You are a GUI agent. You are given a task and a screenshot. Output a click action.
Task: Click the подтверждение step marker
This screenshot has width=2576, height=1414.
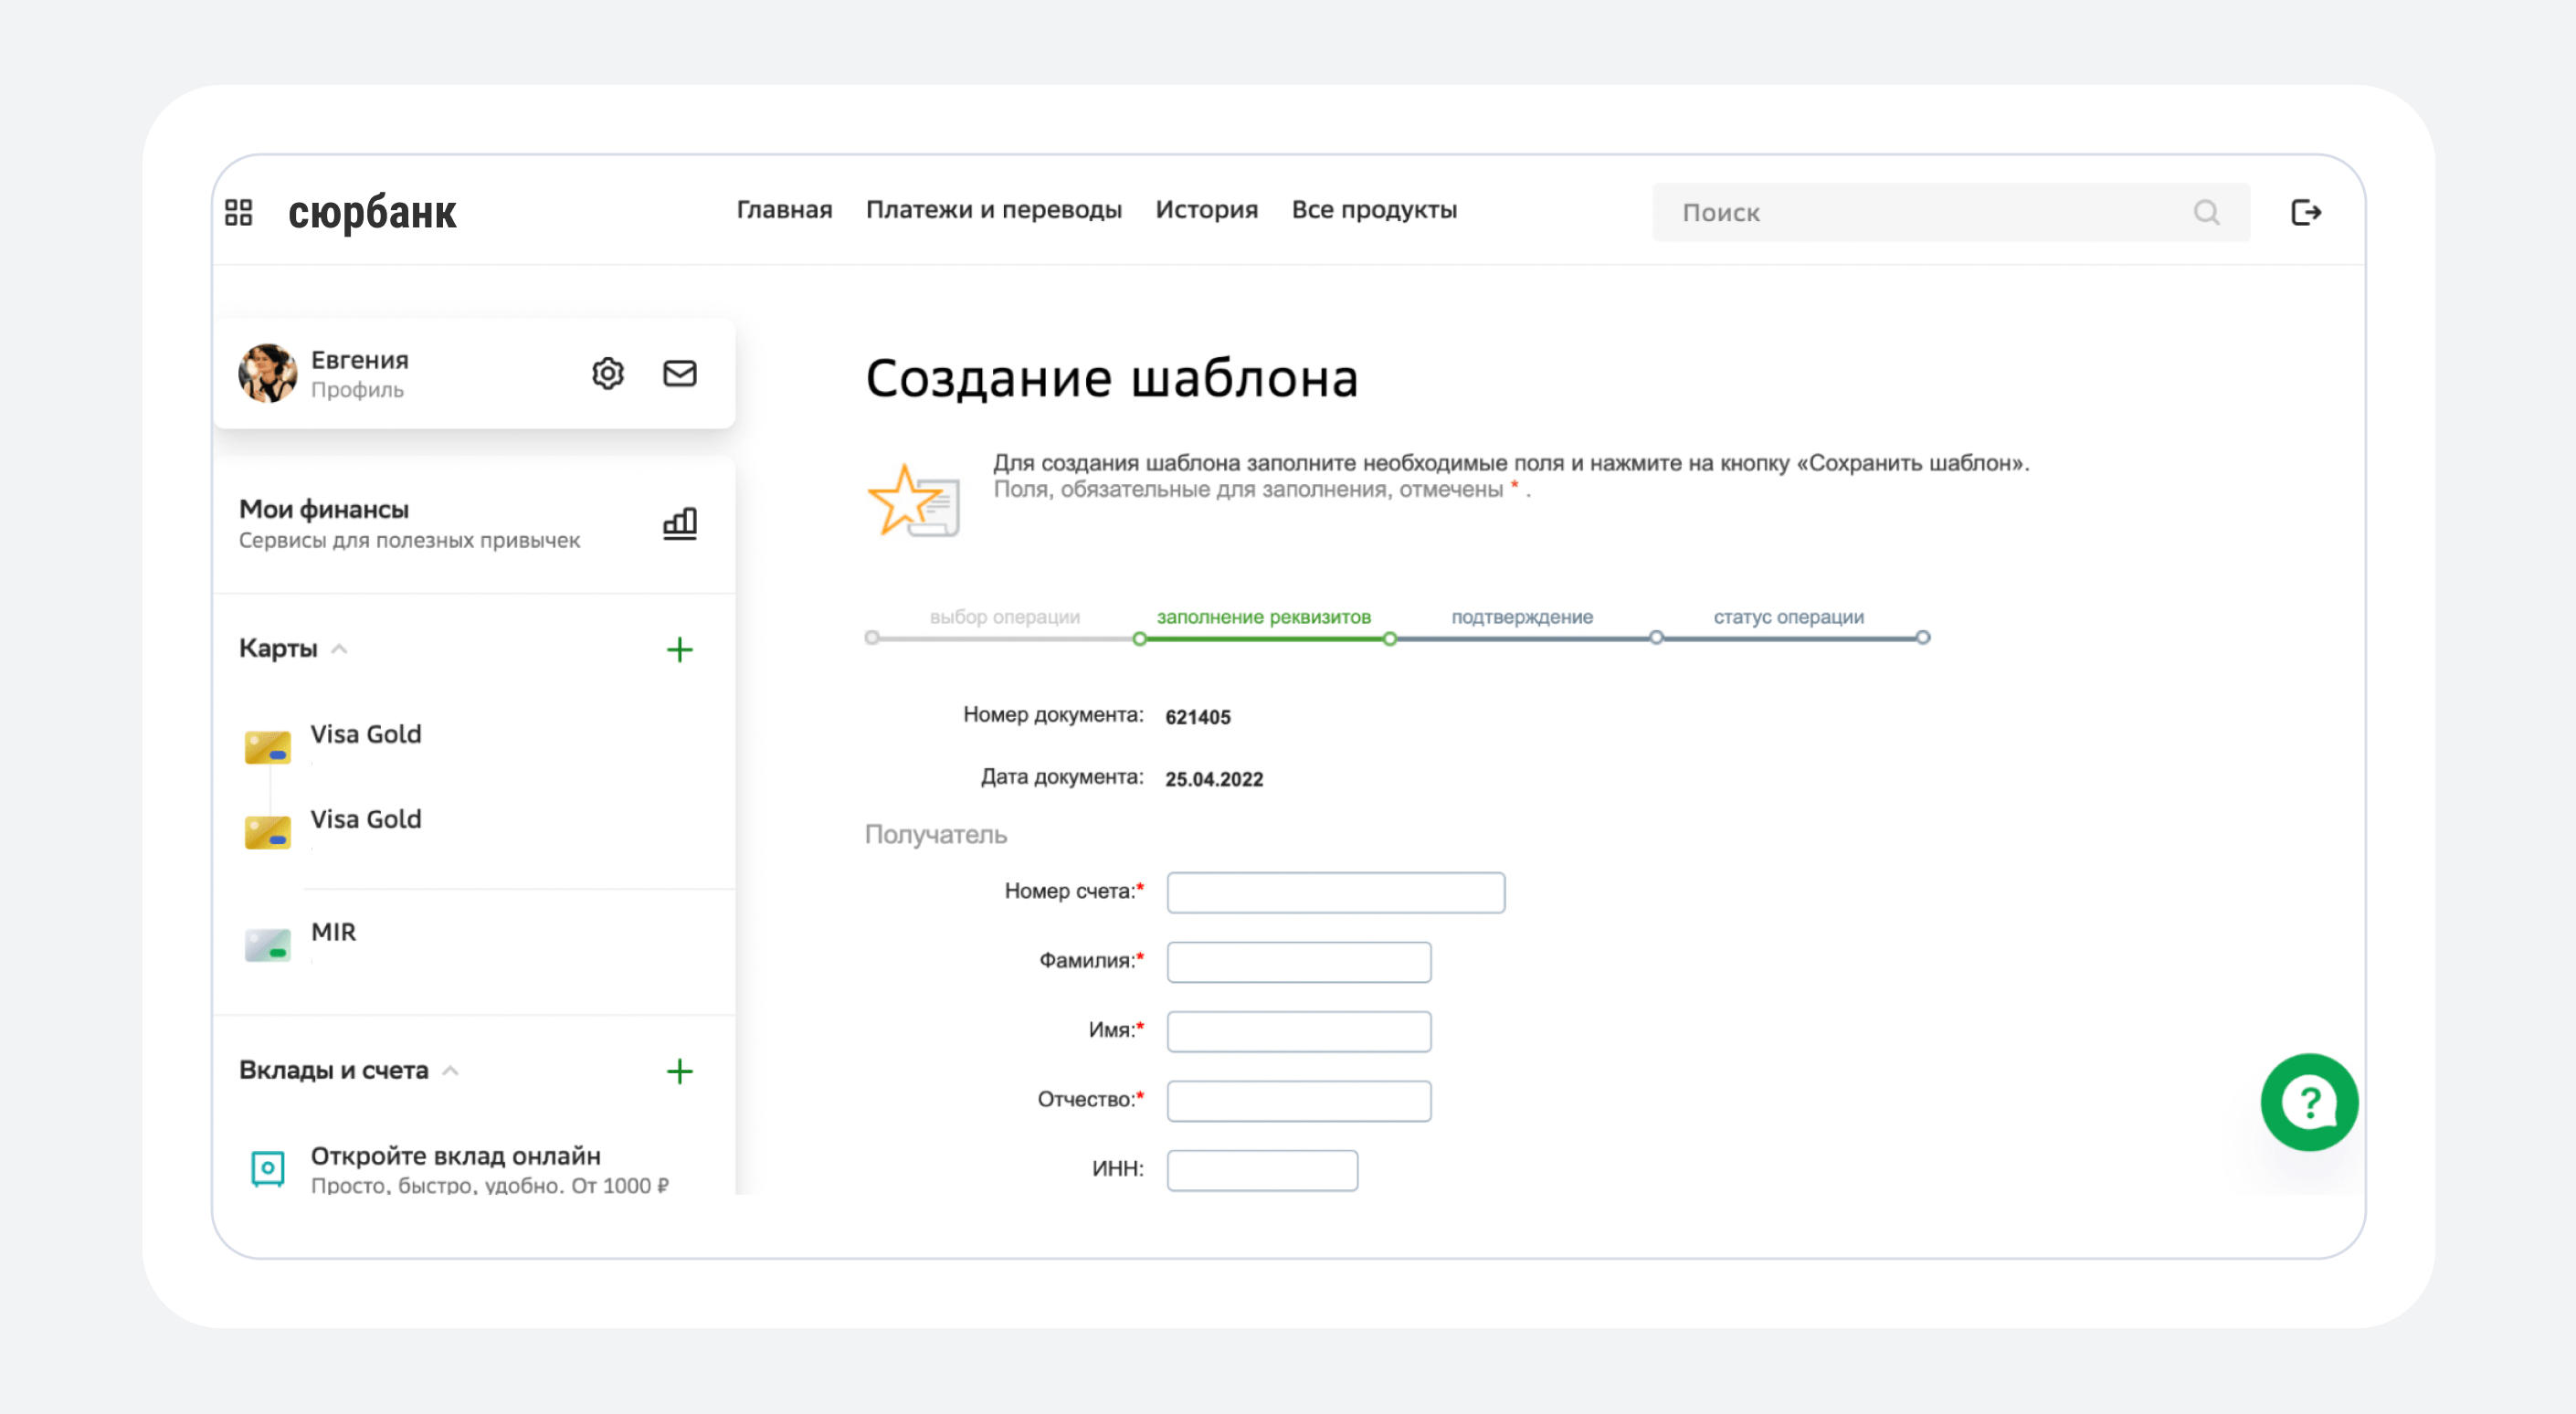[x=1521, y=617]
